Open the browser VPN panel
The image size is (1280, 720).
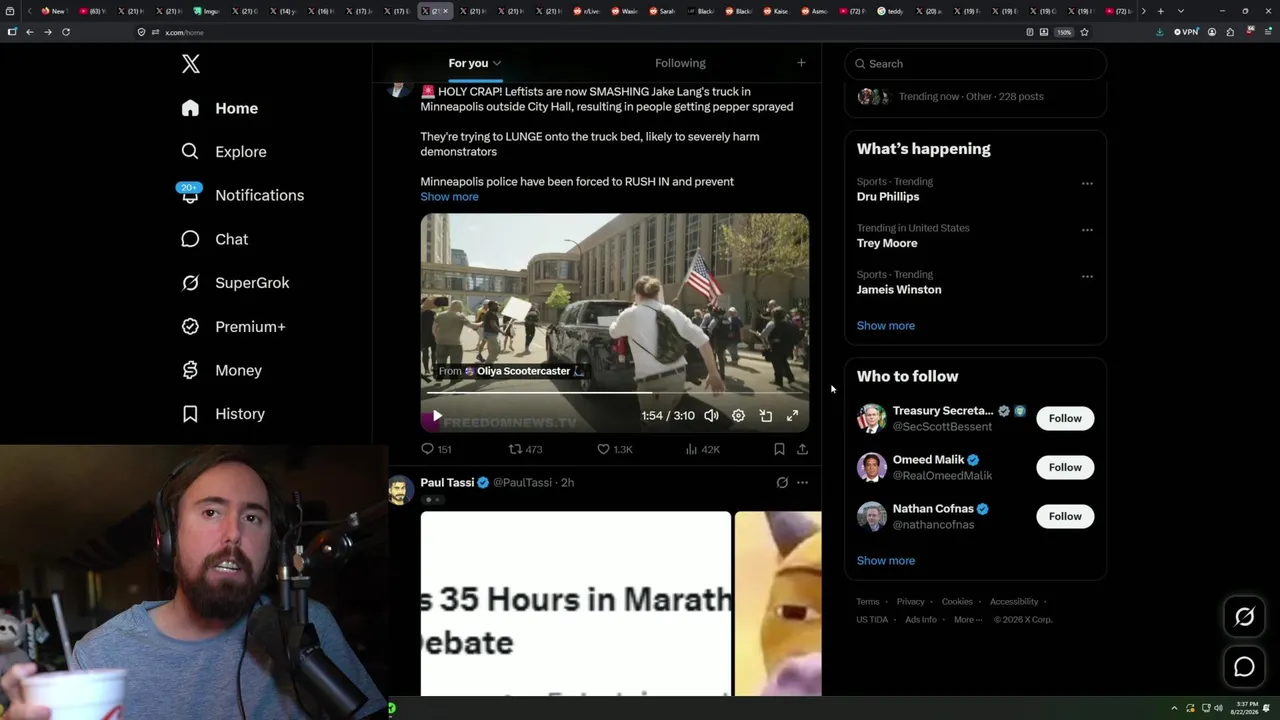[1186, 32]
